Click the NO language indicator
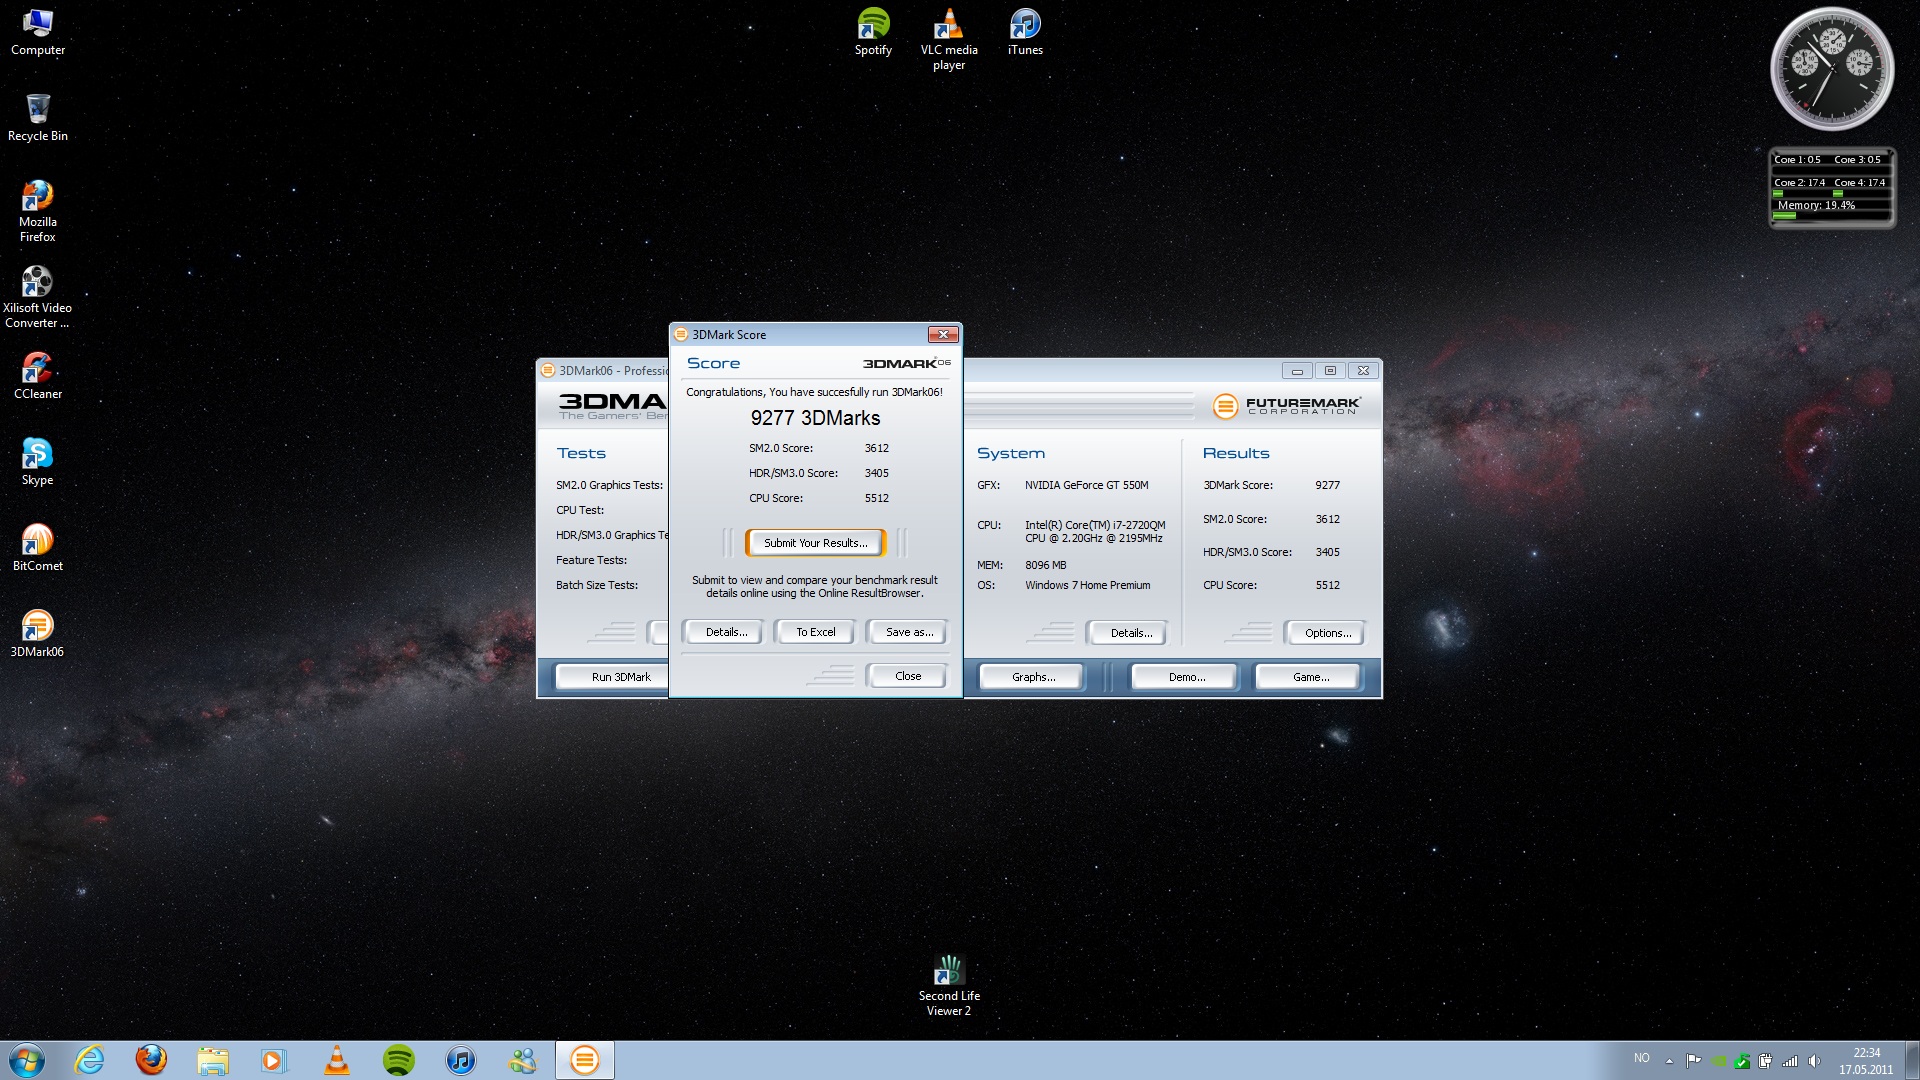This screenshot has width=1920, height=1080. tap(1642, 1058)
